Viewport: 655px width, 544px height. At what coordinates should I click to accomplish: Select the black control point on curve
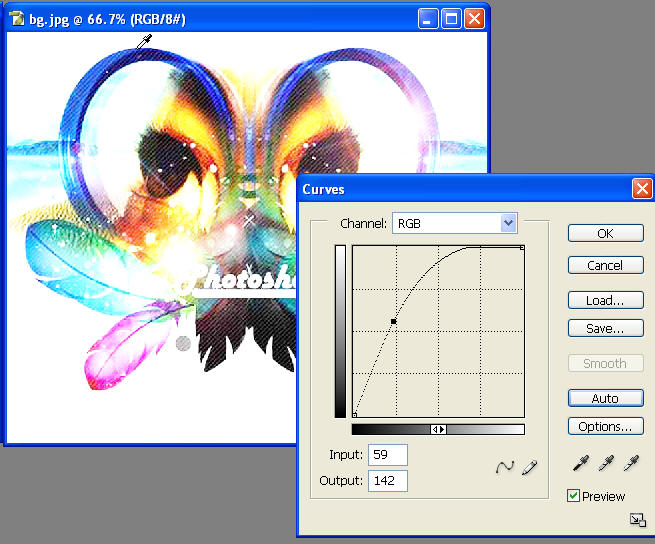click(394, 321)
